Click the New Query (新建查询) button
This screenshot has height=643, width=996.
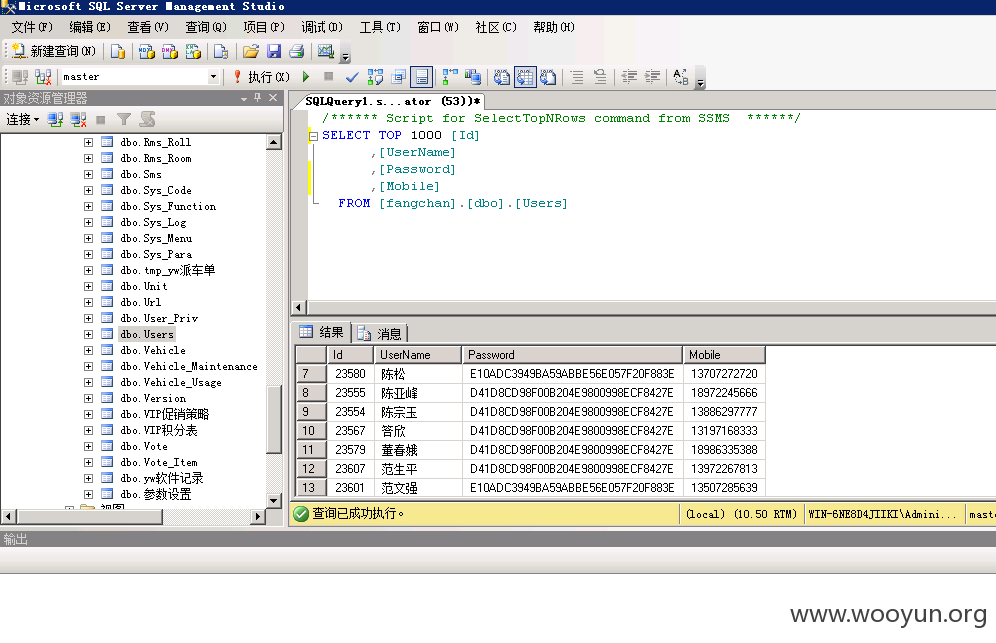click(x=53, y=51)
